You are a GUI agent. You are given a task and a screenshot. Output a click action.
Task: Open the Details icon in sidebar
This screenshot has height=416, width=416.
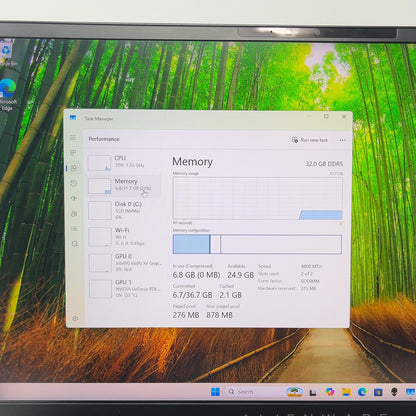(x=74, y=229)
